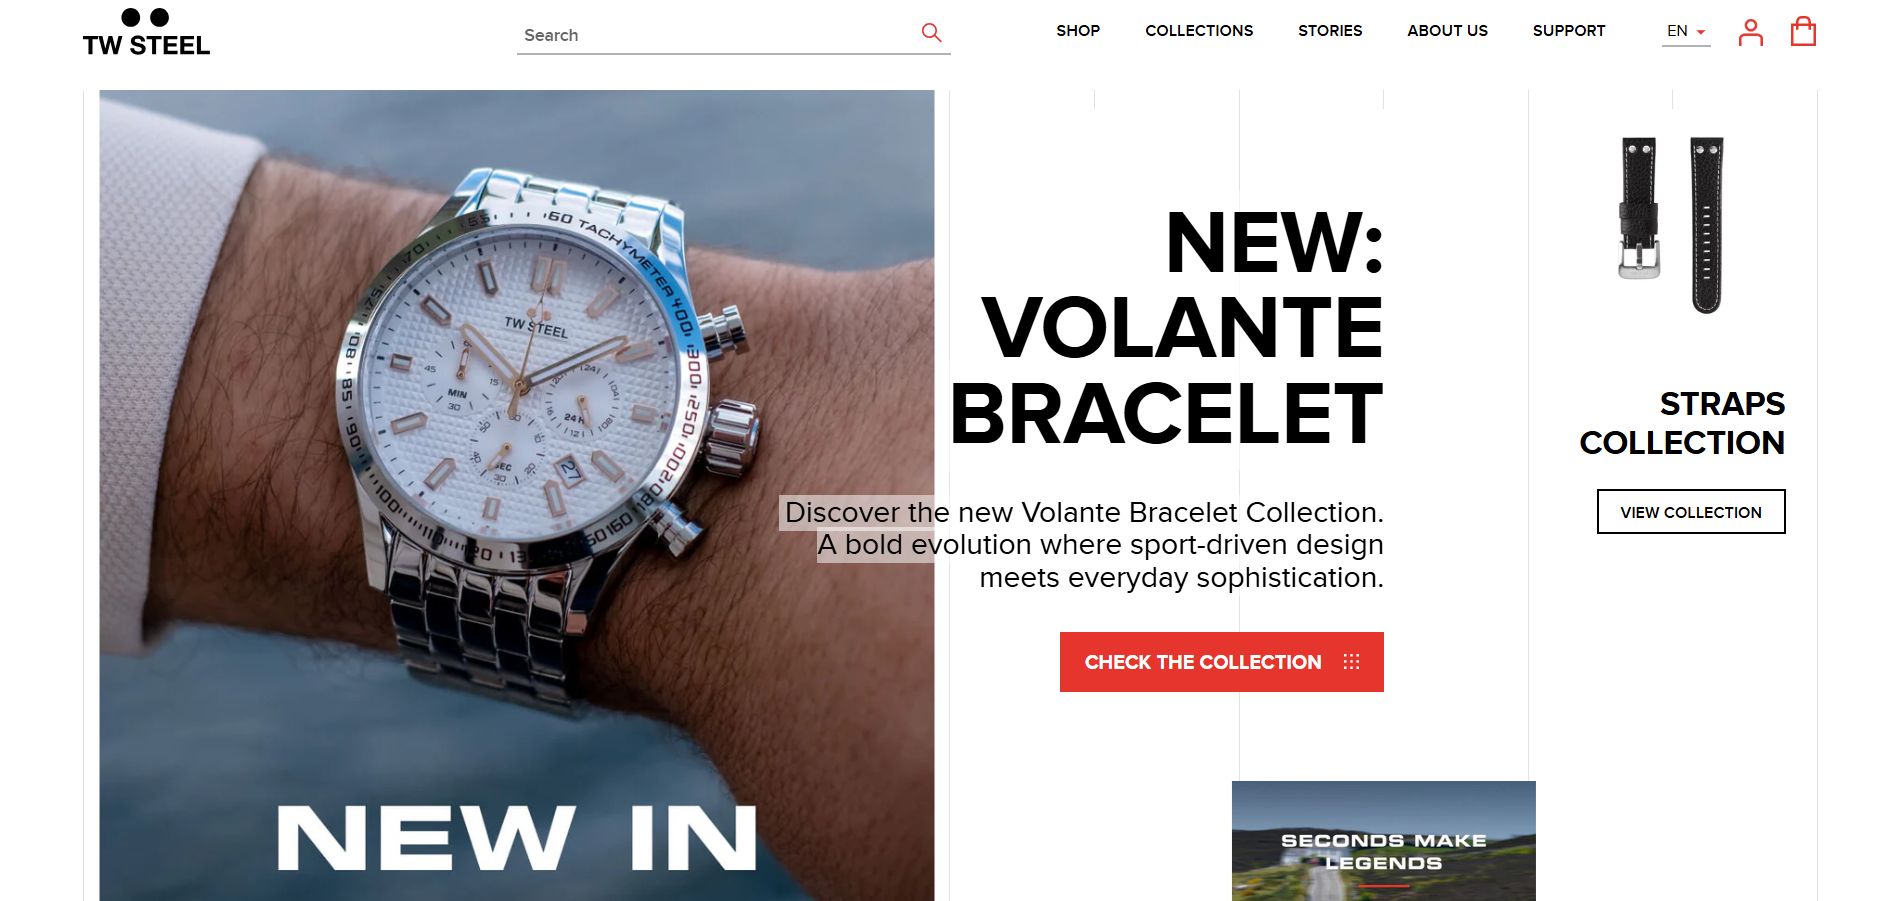Go to the ABOUT US page

click(1447, 31)
